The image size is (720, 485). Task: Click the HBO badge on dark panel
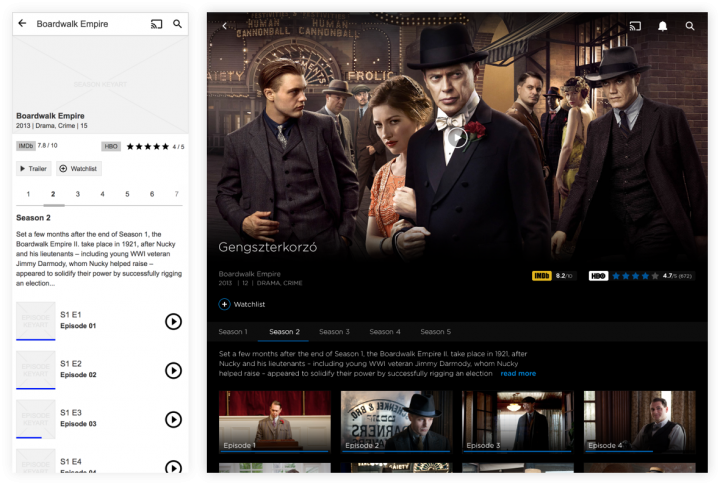tap(598, 276)
